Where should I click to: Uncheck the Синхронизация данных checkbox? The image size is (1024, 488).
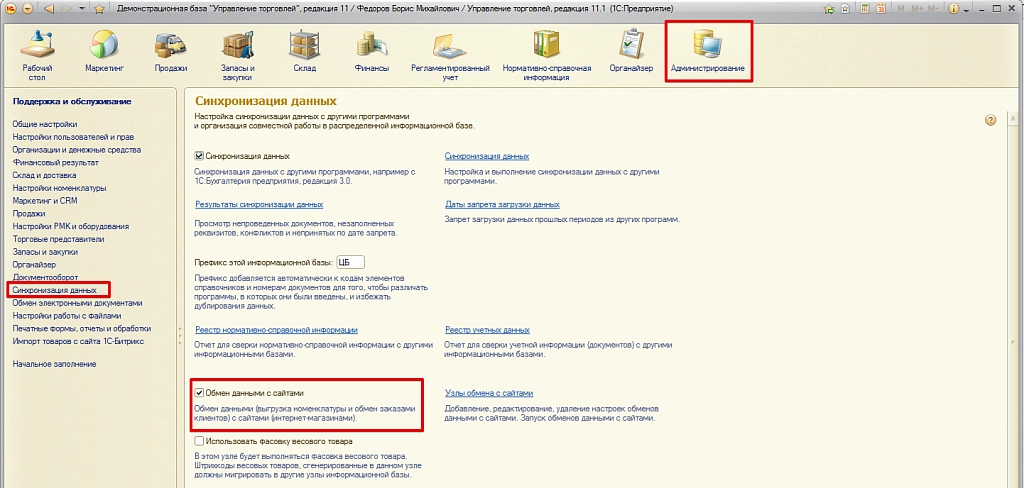pos(200,157)
